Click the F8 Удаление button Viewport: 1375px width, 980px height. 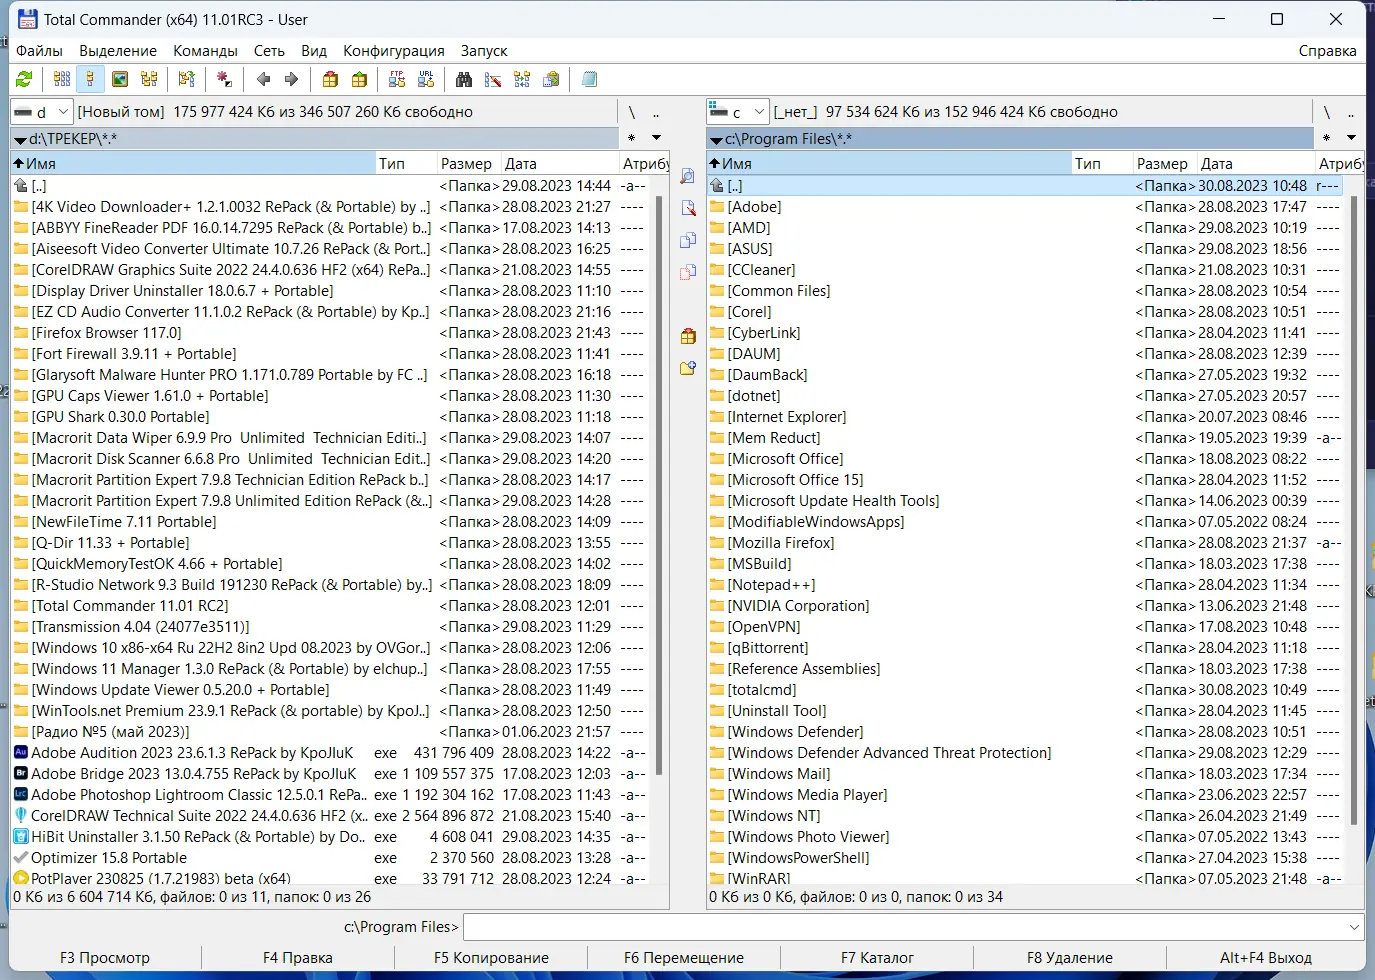tap(1070, 958)
